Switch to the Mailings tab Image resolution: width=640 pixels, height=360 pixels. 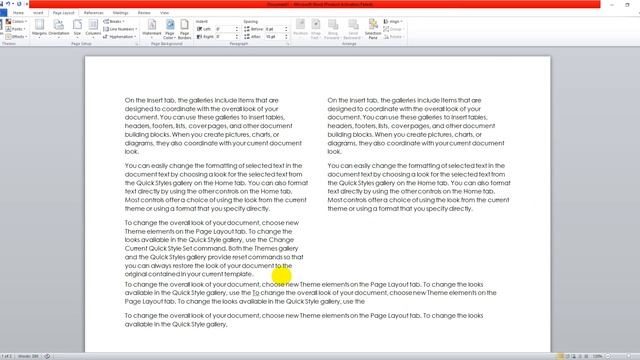pos(120,13)
